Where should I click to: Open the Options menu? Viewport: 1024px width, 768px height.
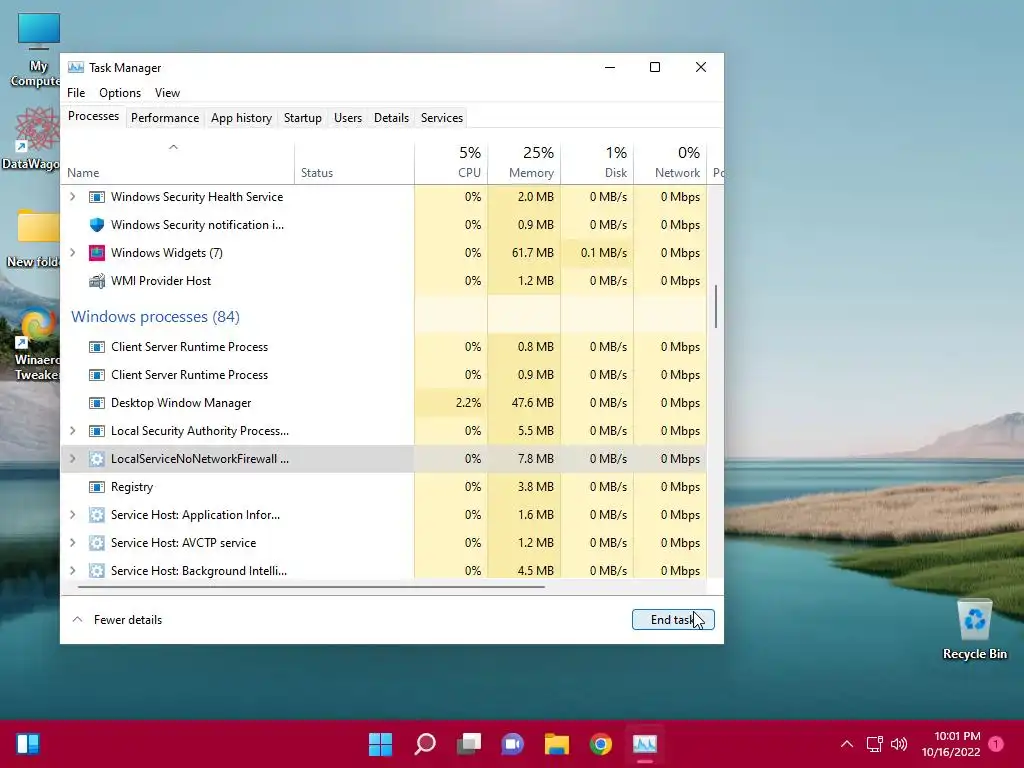120,93
